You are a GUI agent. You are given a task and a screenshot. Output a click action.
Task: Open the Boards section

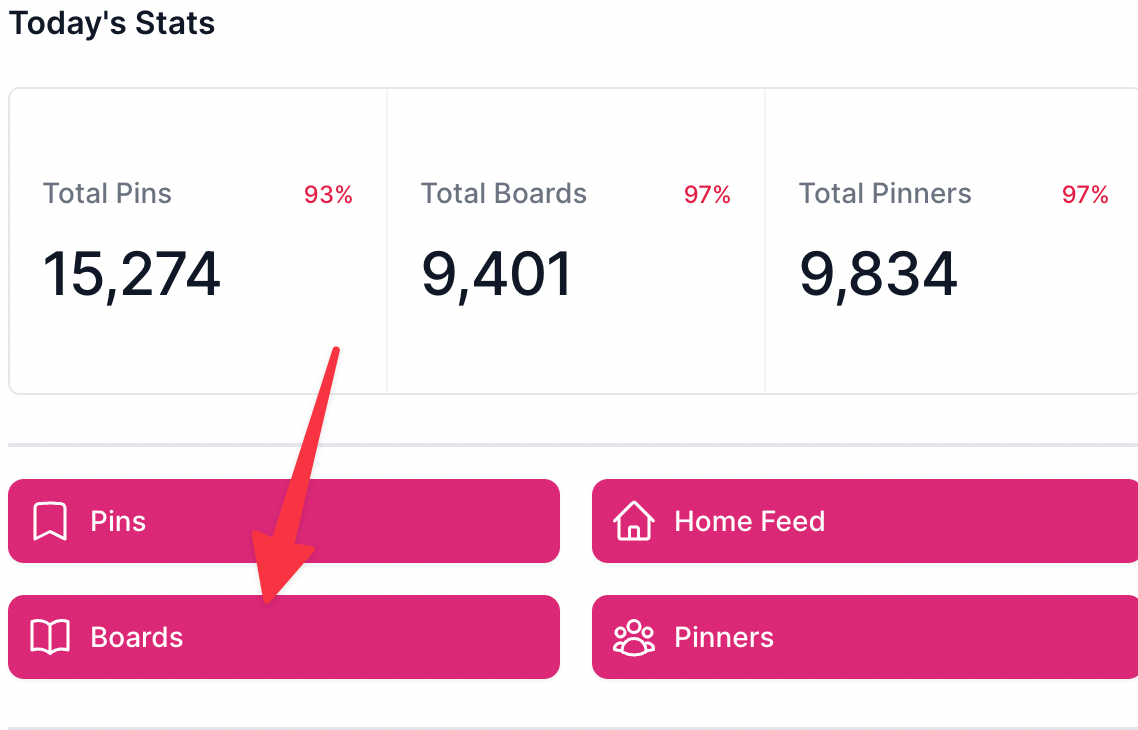tap(284, 637)
